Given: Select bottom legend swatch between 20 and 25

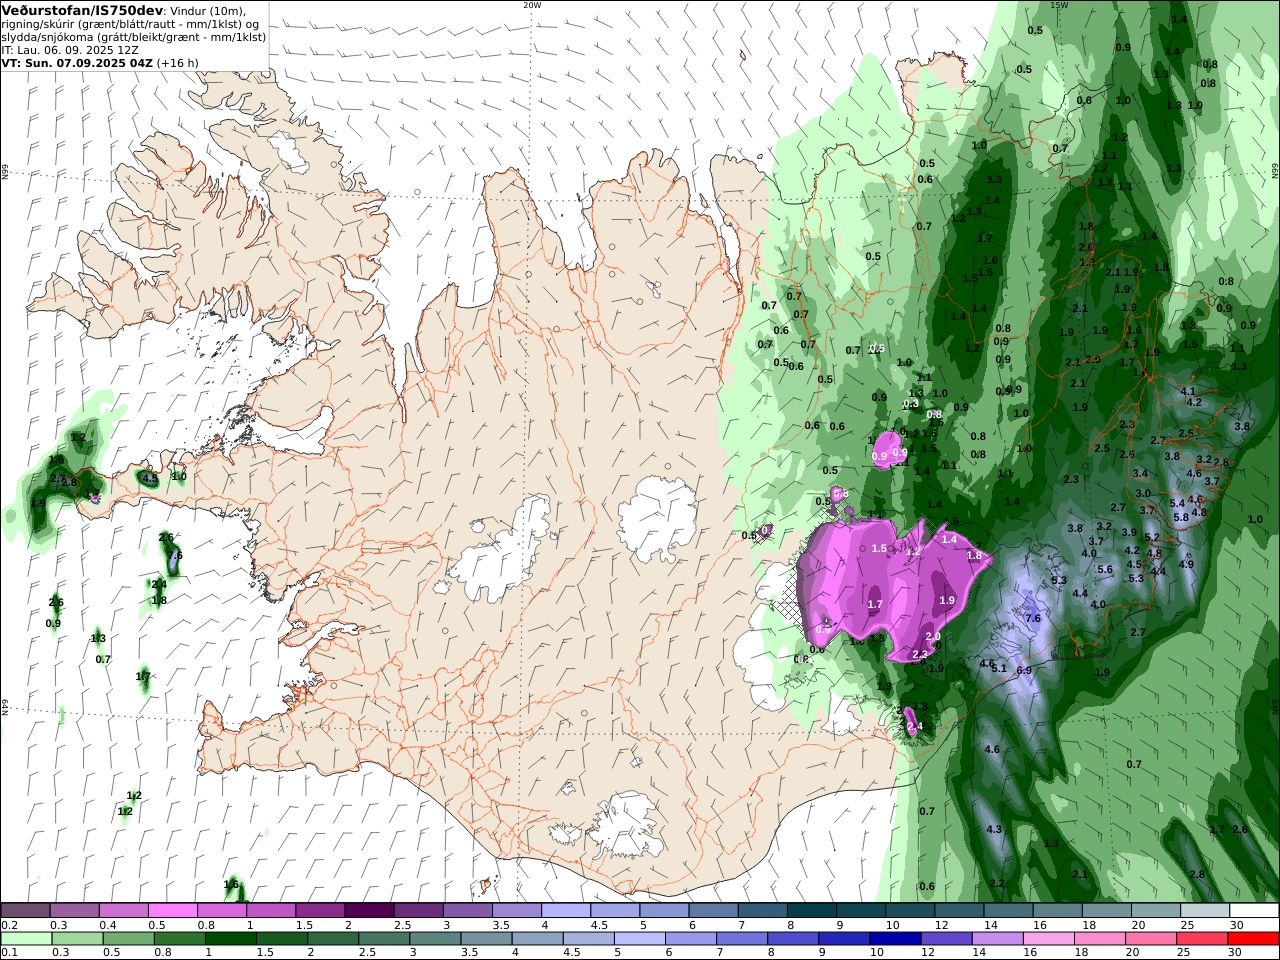Looking at the screenshot, I should coord(1150,939).
